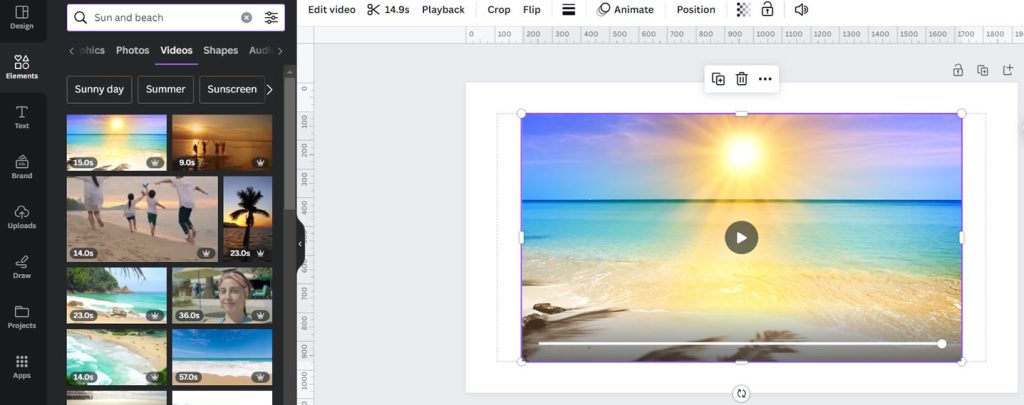Viewport: 1024px width, 405px height.
Task: Collapse the side panel with arrow handle
Action: [300, 244]
